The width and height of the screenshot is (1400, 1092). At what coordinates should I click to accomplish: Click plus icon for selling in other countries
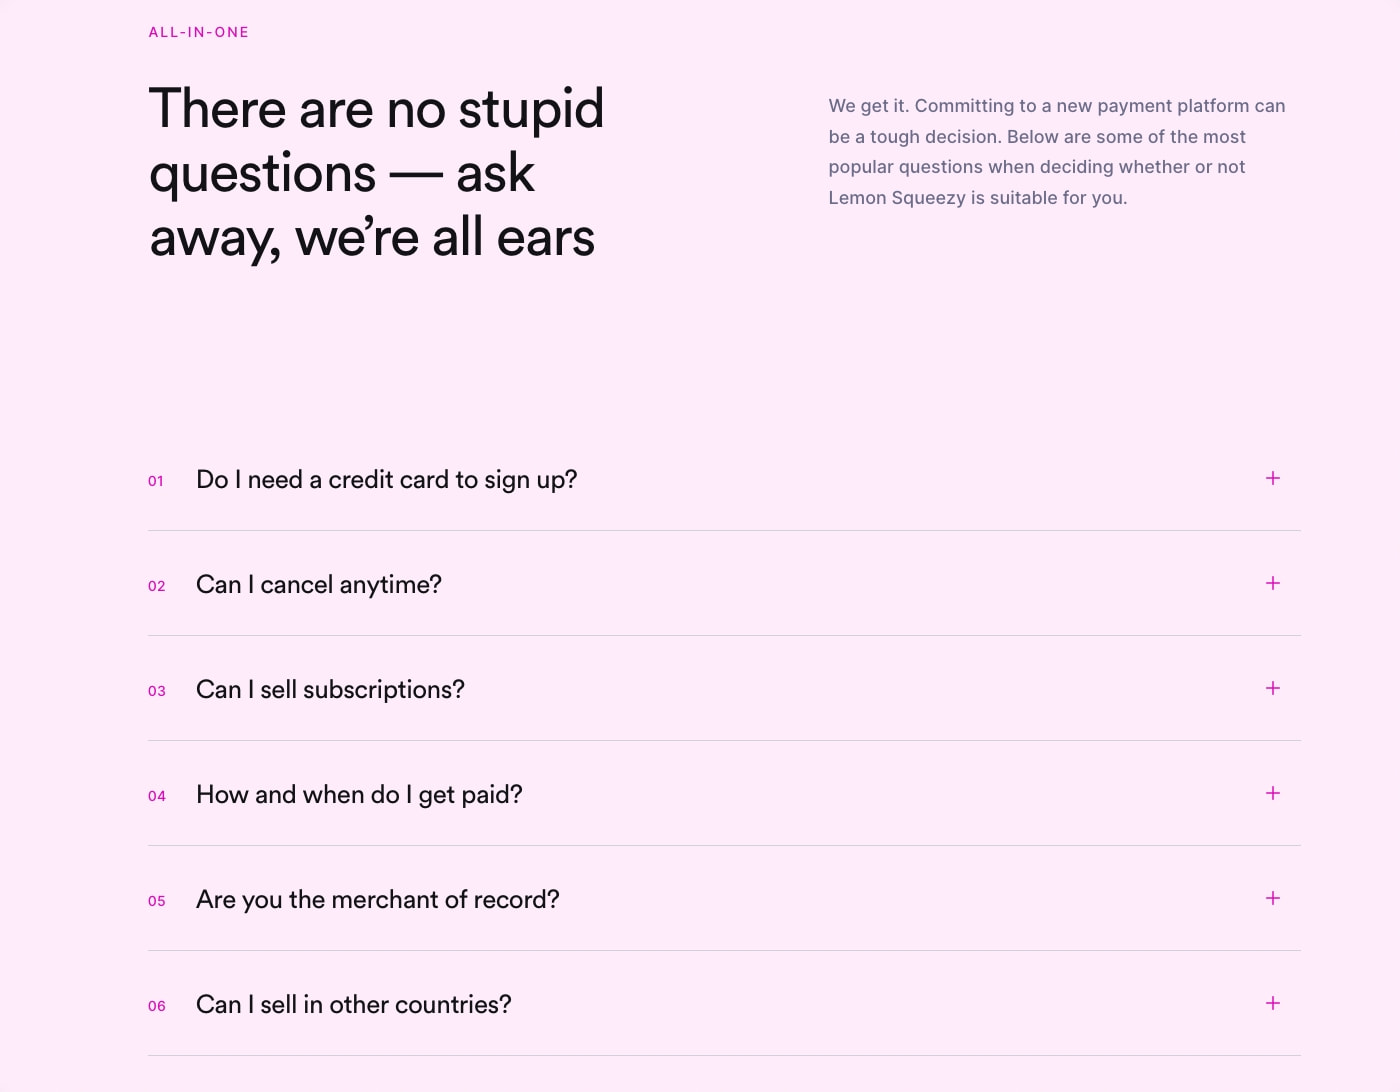pos(1272,1003)
